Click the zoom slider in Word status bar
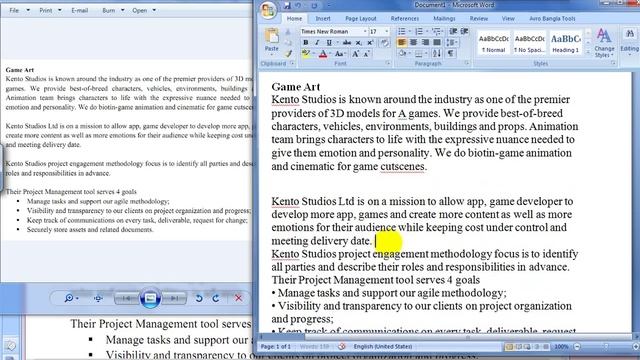 [x=606, y=347]
